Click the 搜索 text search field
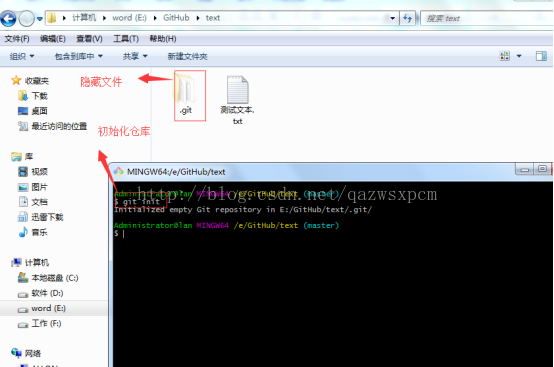 pyautogui.click(x=487, y=18)
